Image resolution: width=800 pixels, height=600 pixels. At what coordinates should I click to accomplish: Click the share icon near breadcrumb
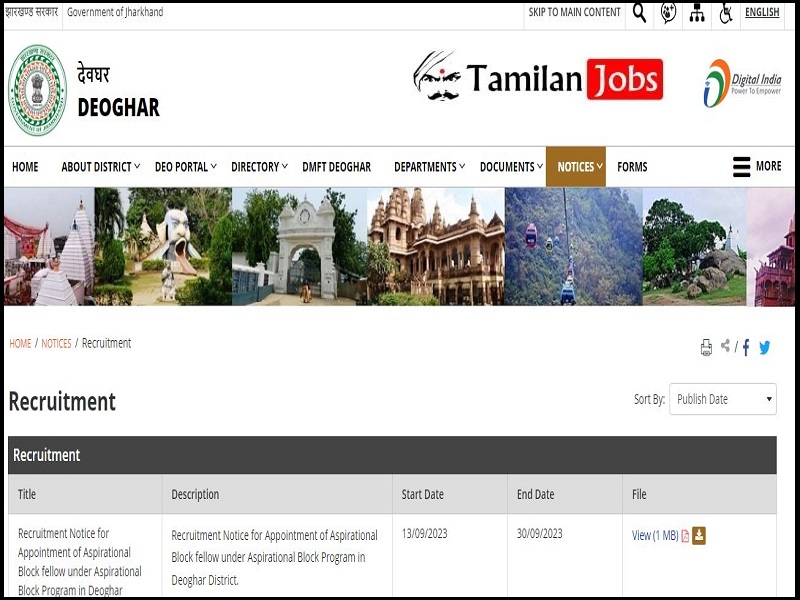725,346
